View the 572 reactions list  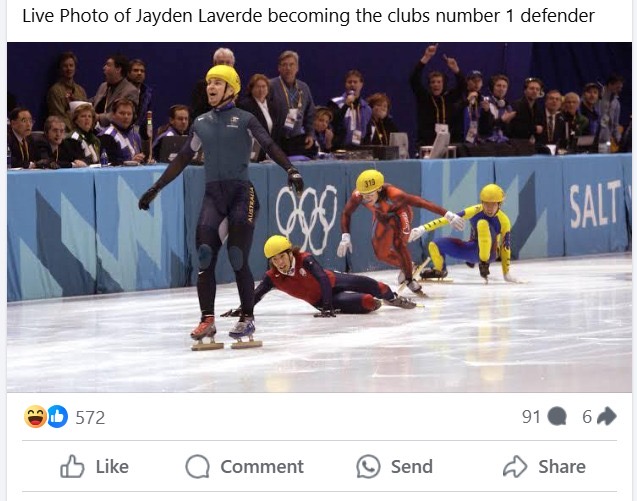point(90,418)
